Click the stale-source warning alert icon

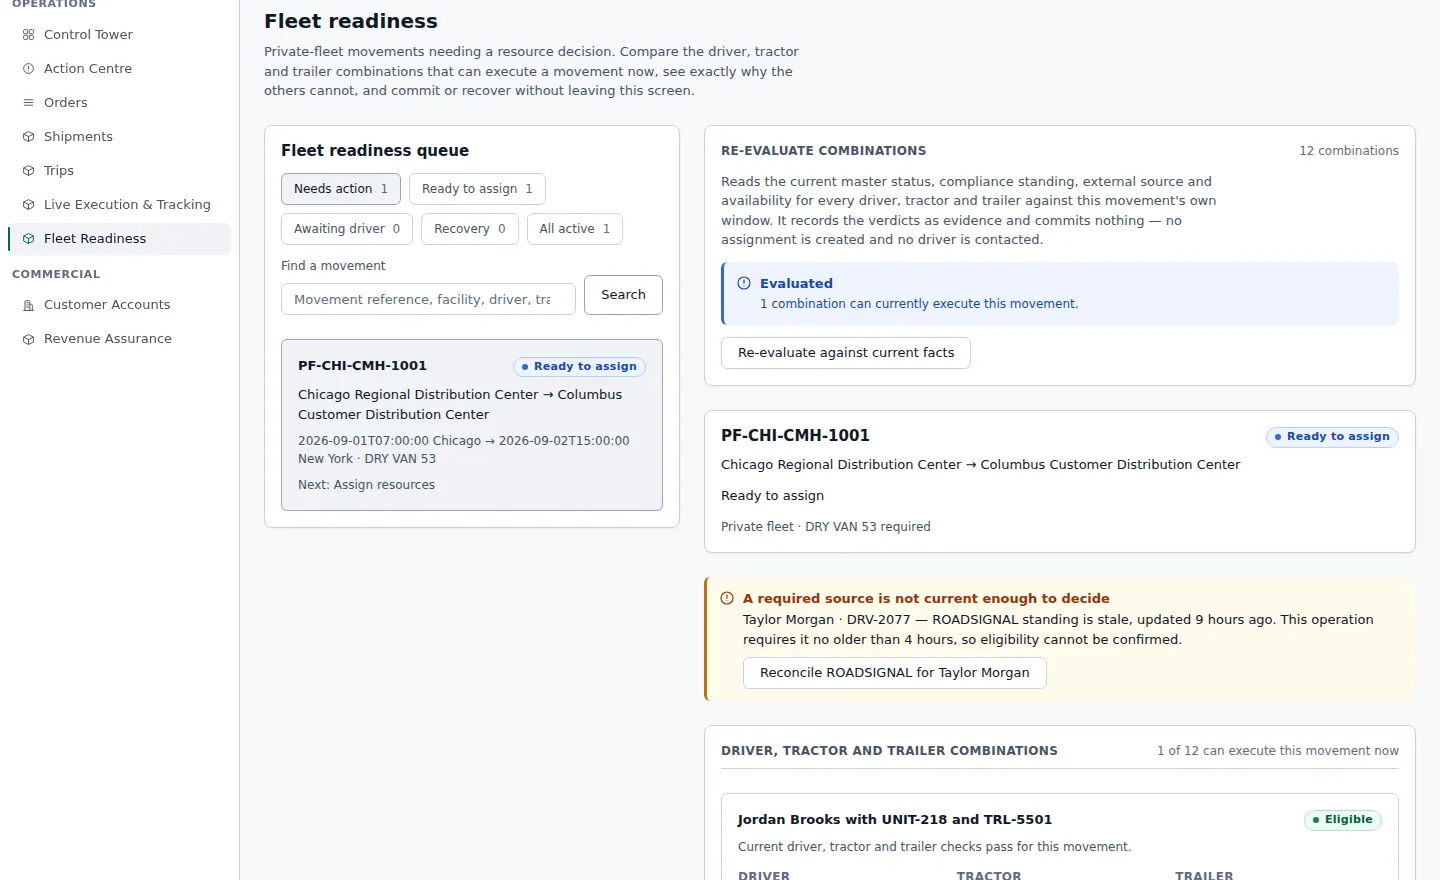pos(727,598)
